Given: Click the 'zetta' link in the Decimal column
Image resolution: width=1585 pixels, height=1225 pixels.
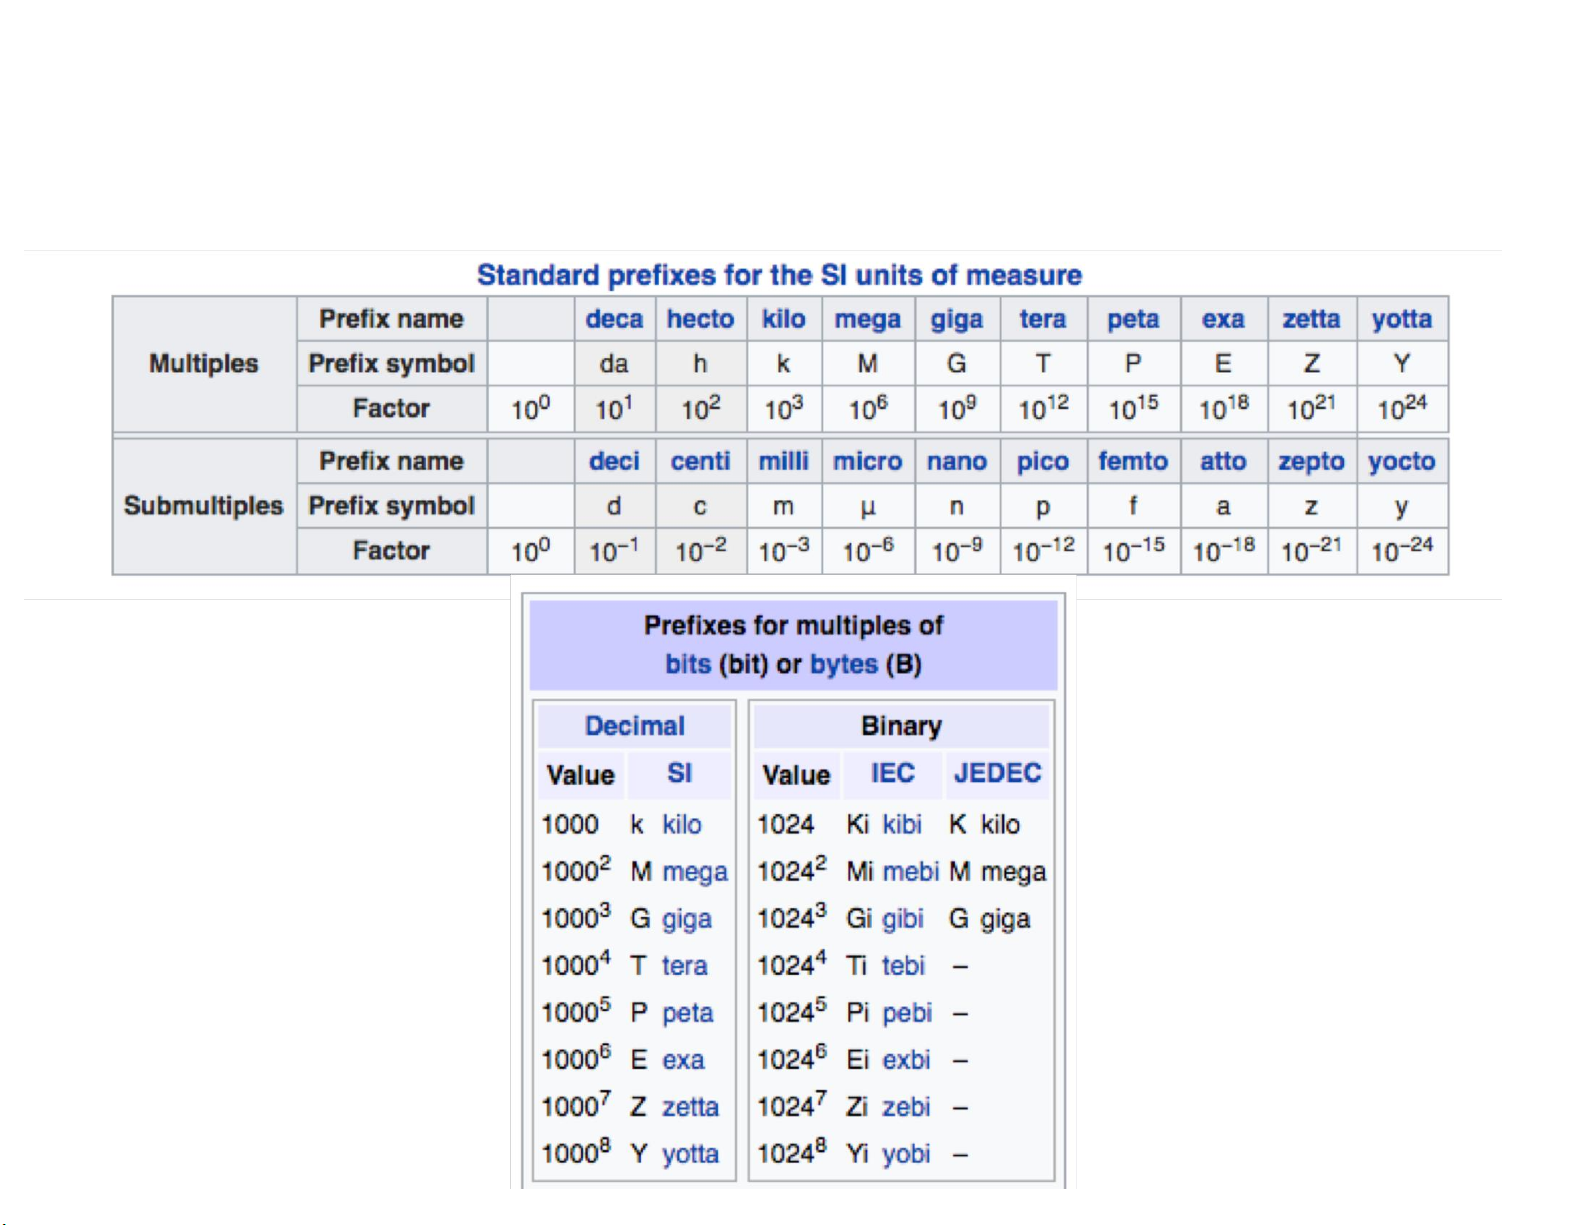Looking at the screenshot, I should click(x=690, y=1107).
